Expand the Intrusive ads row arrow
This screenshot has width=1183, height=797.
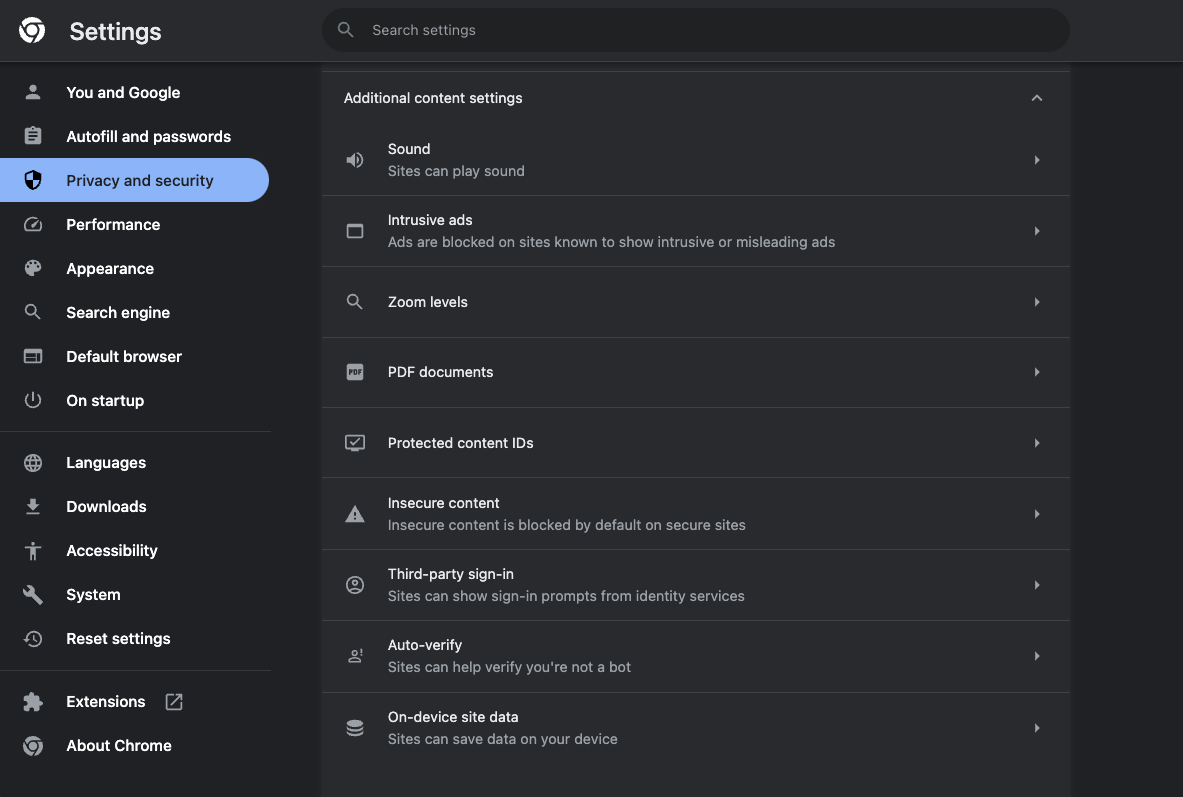tap(1037, 231)
